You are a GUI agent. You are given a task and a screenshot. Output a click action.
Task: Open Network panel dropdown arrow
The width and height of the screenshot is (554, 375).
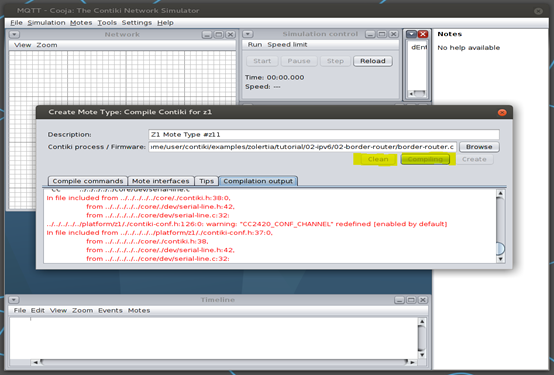pyautogui.click(x=14, y=34)
